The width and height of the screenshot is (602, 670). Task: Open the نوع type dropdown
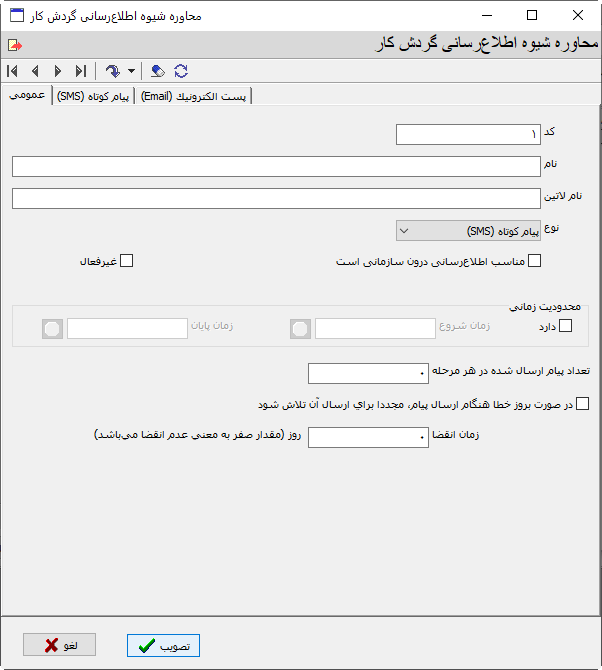468,231
